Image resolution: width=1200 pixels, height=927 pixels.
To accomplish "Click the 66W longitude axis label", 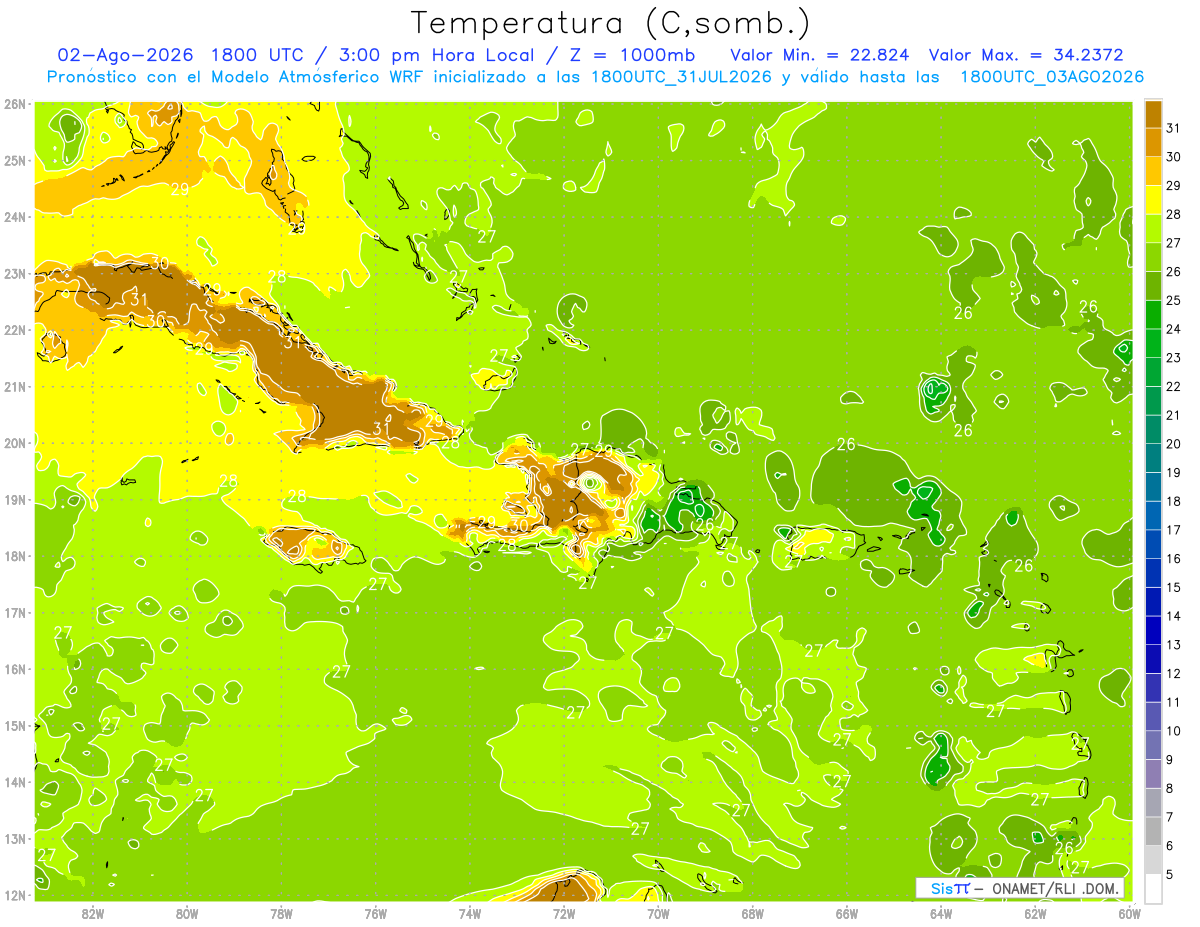I will tap(847, 913).
